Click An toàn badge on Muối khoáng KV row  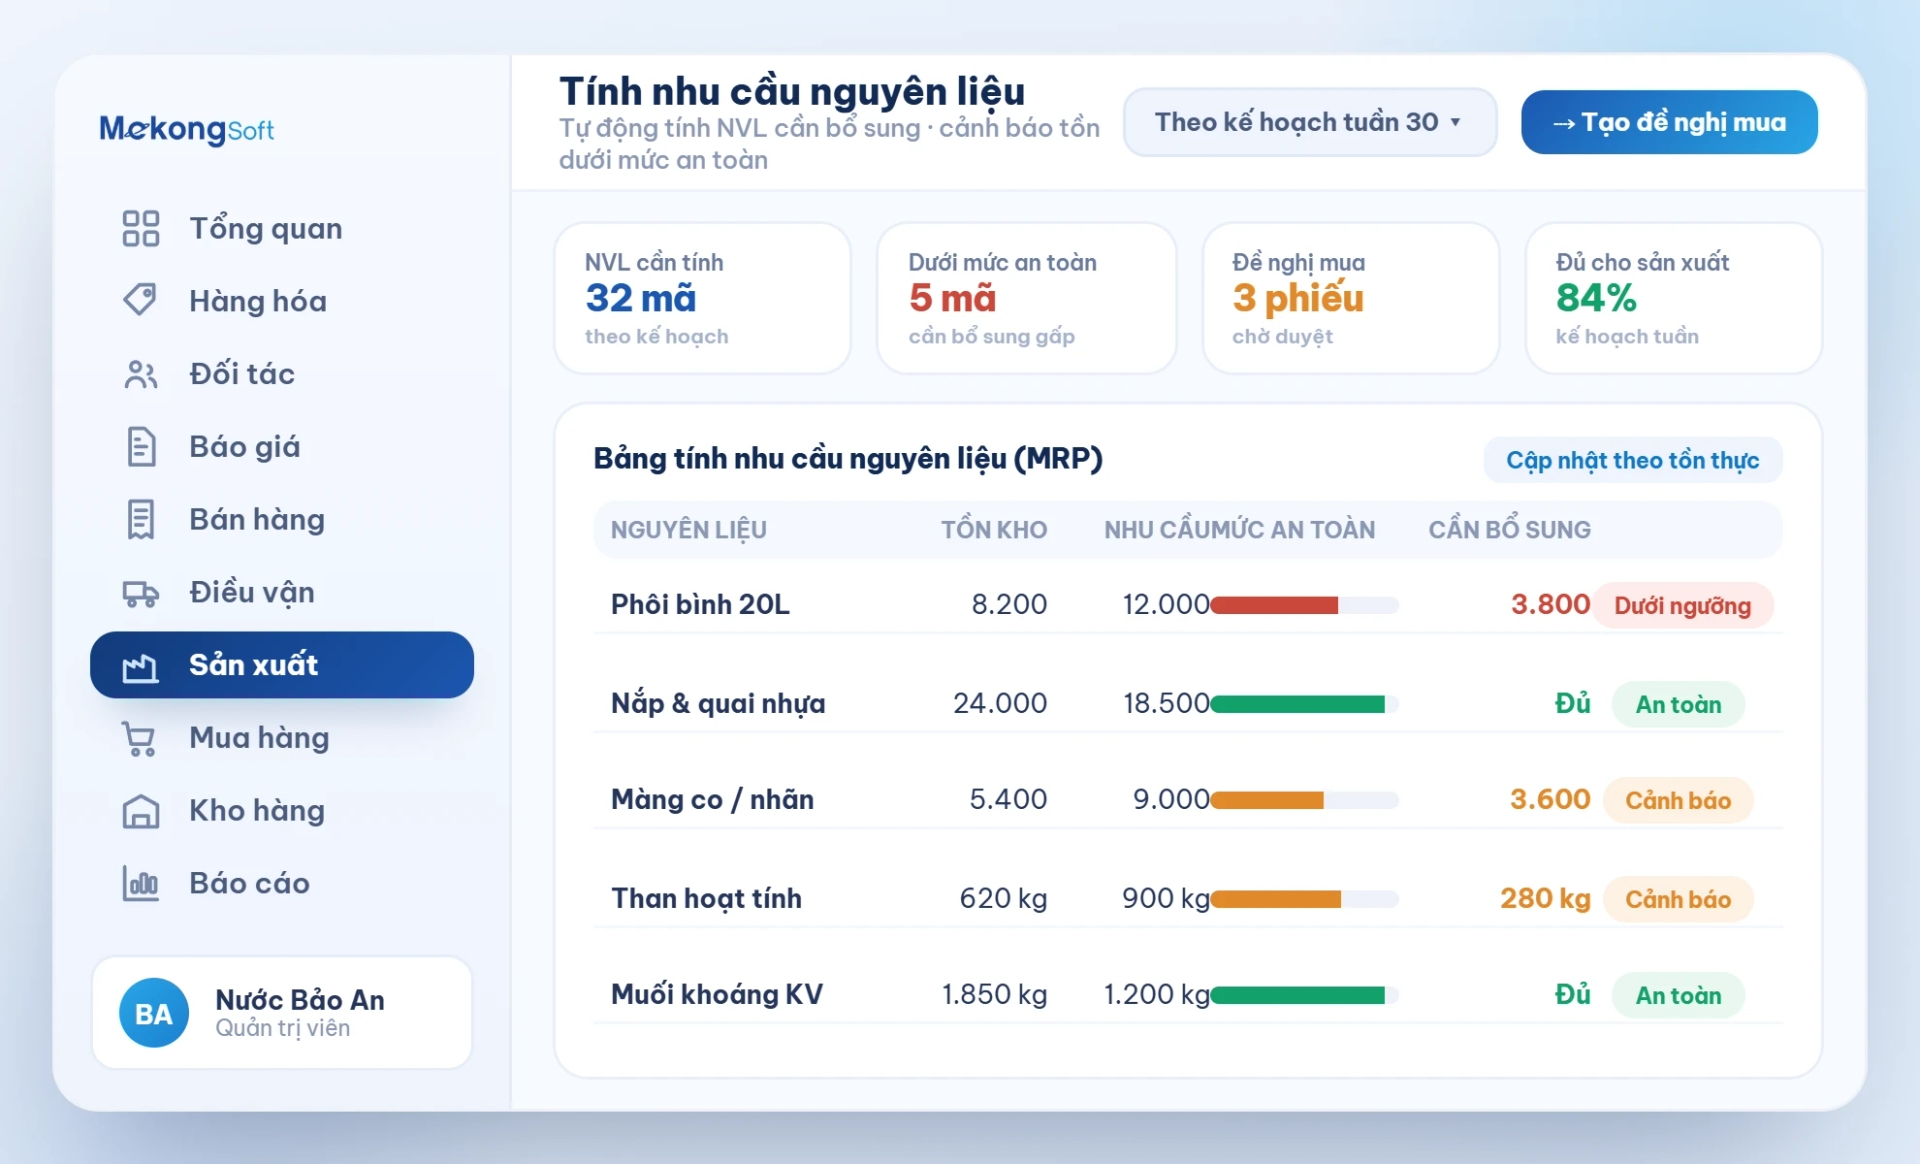[x=1678, y=995]
